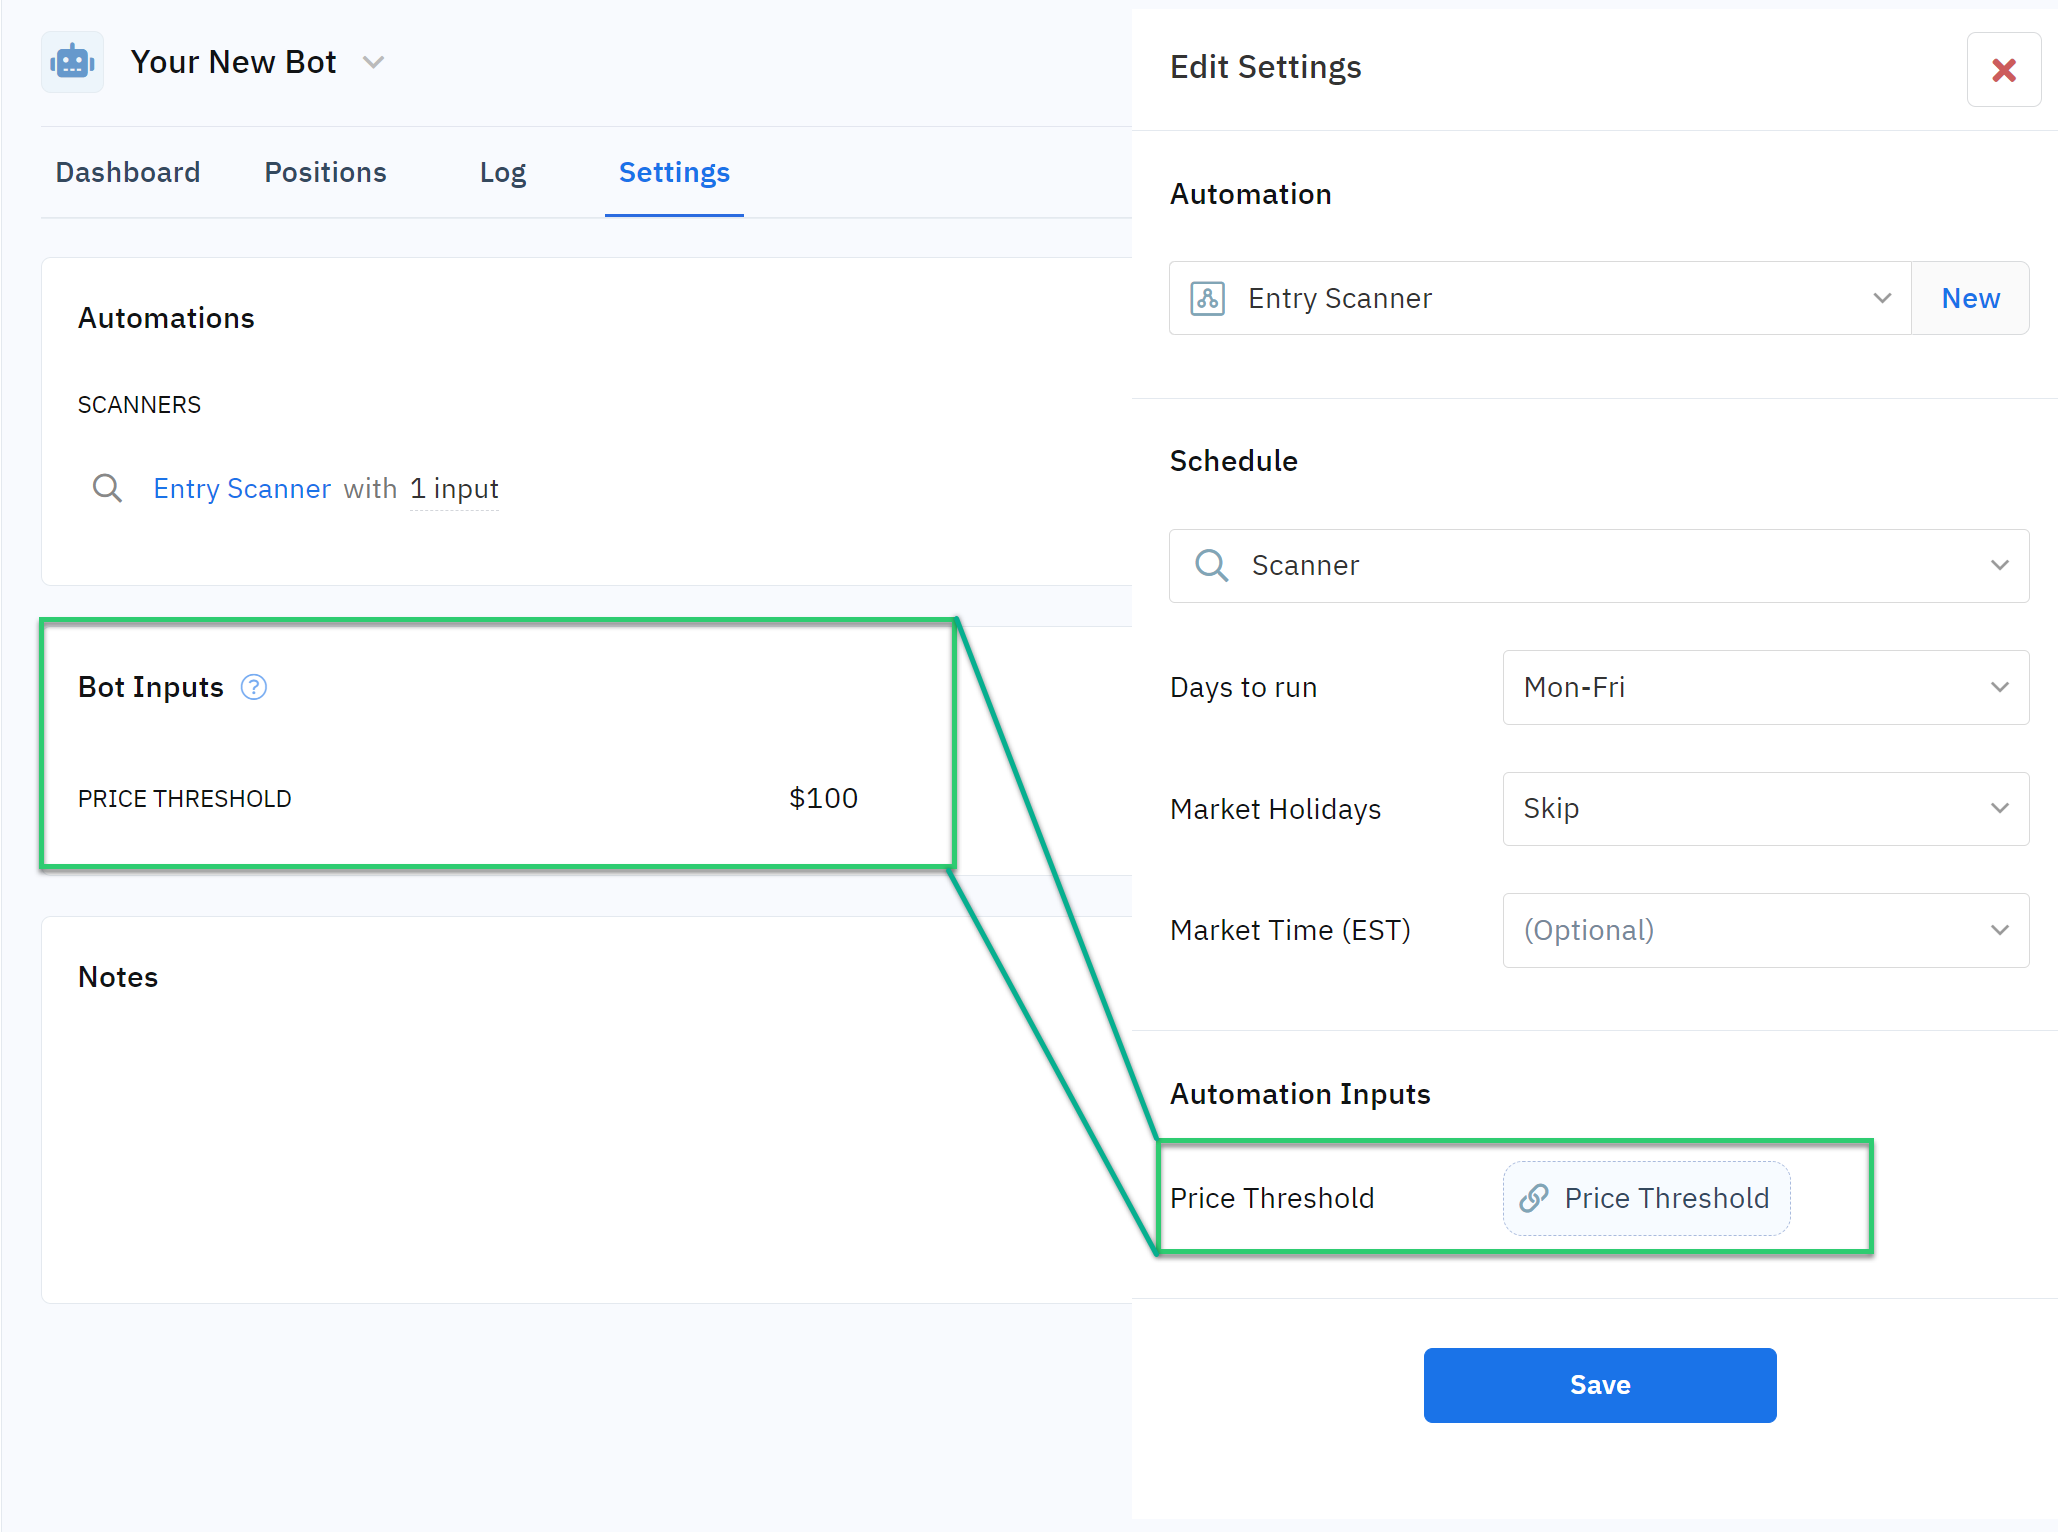Click the robot bot icon
Image resolution: width=2058 pixels, height=1532 pixels.
[x=72, y=62]
